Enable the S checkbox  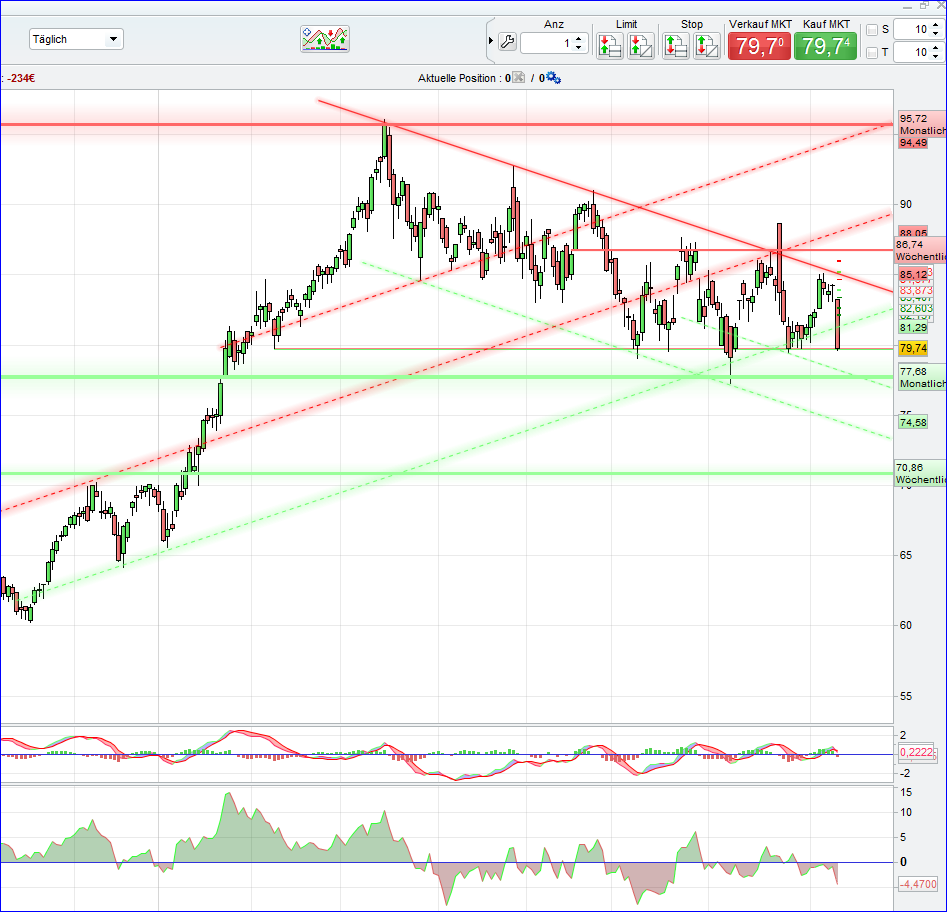[872, 30]
